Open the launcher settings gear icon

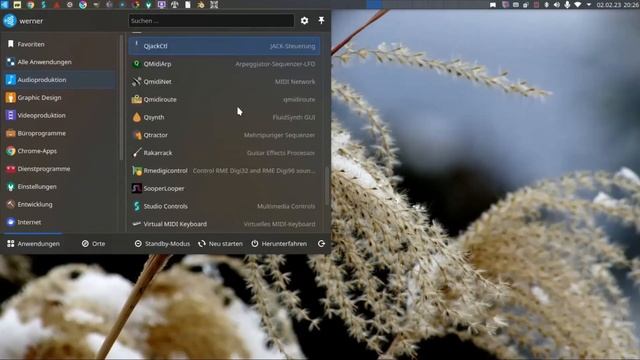click(304, 20)
